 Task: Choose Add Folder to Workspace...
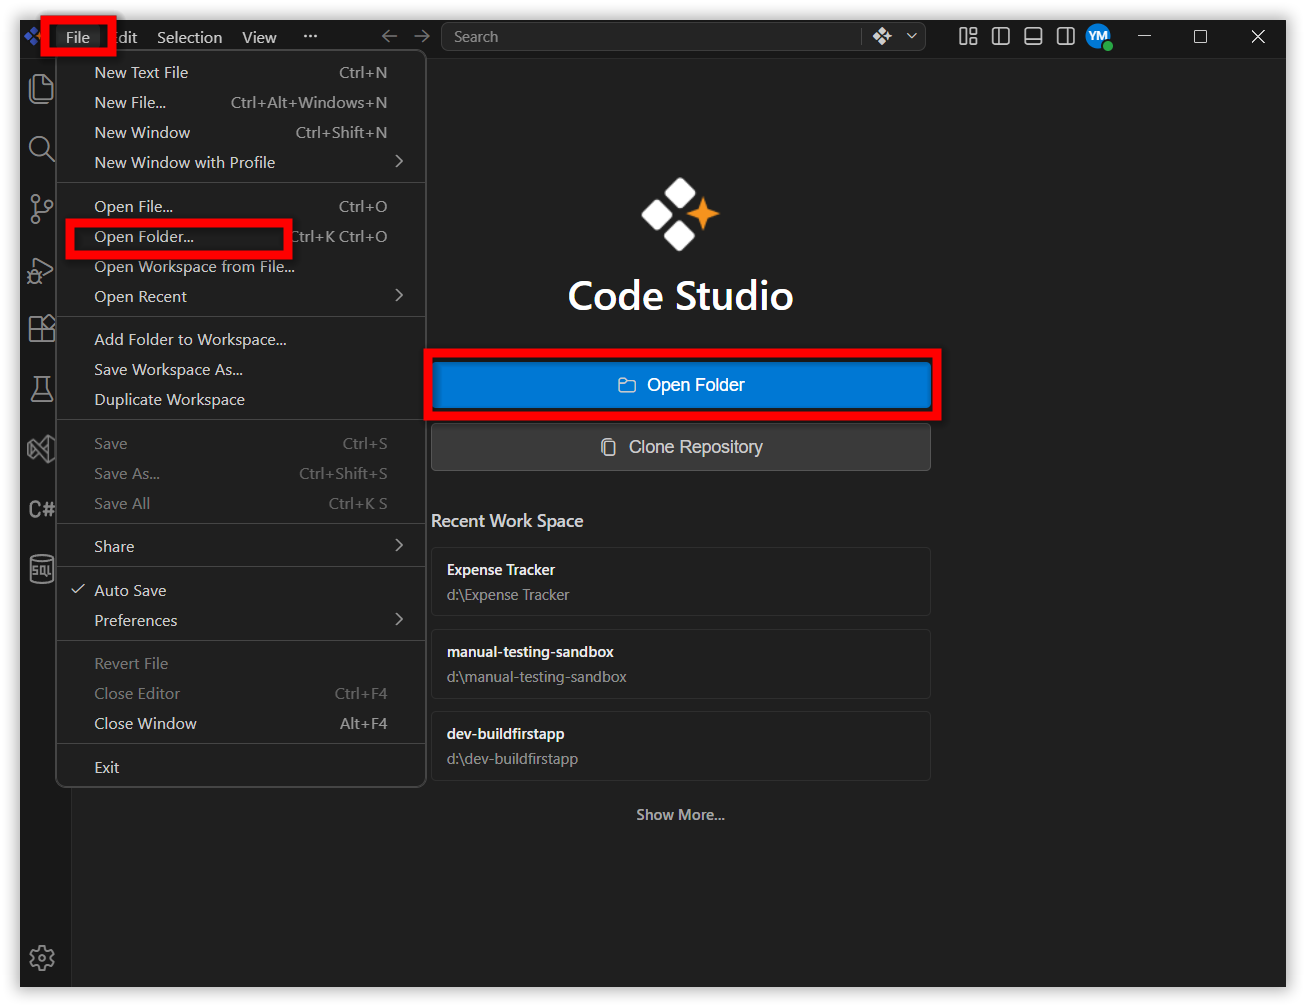point(241,339)
